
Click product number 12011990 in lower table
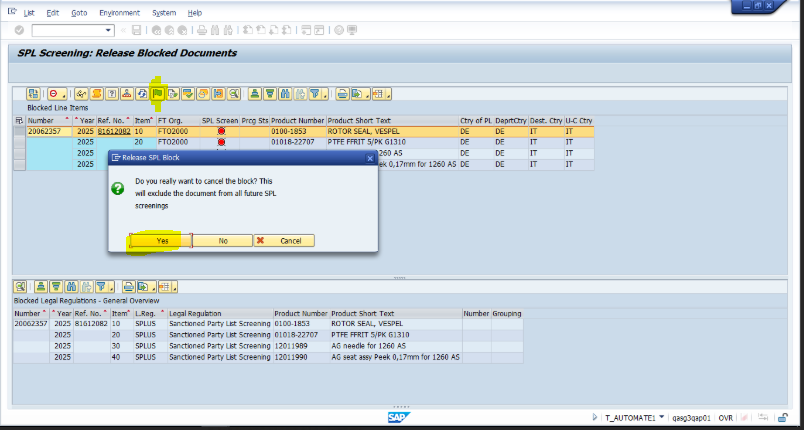click(x=291, y=357)
